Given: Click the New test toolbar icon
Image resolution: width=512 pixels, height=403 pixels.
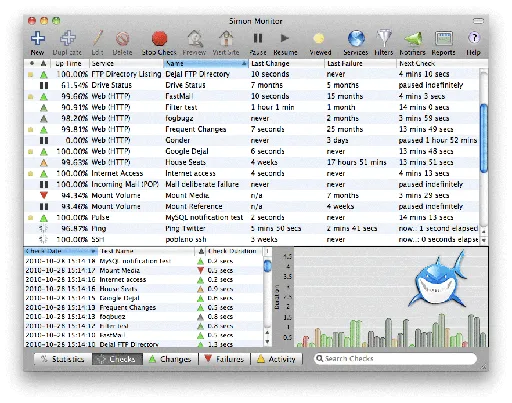Looking at the screenshot, I should [x=38, y=38].
